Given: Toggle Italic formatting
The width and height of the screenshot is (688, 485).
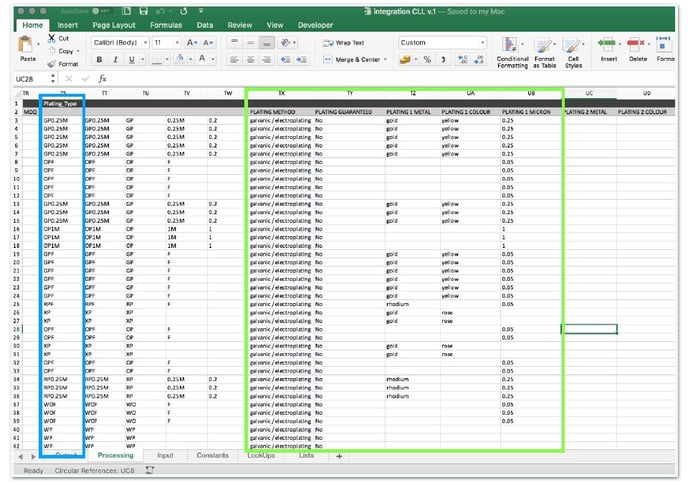Looking at the screenshot, I should coord(115,59).
